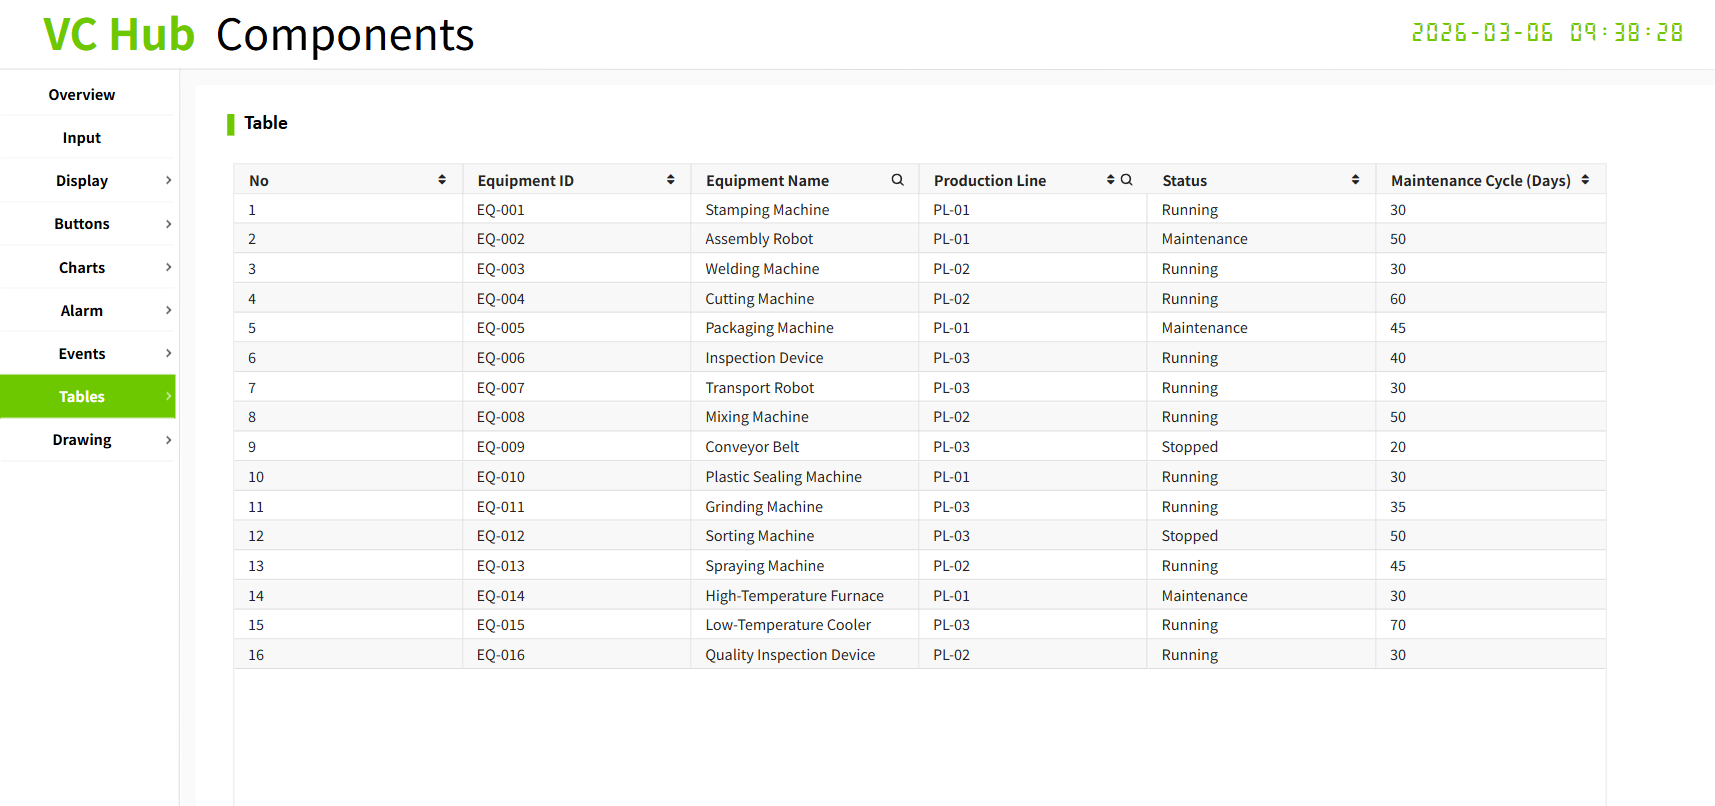Open the Equipment Name search icon
This screenshot has height=806, width=1715.
[x=897, y=180]
